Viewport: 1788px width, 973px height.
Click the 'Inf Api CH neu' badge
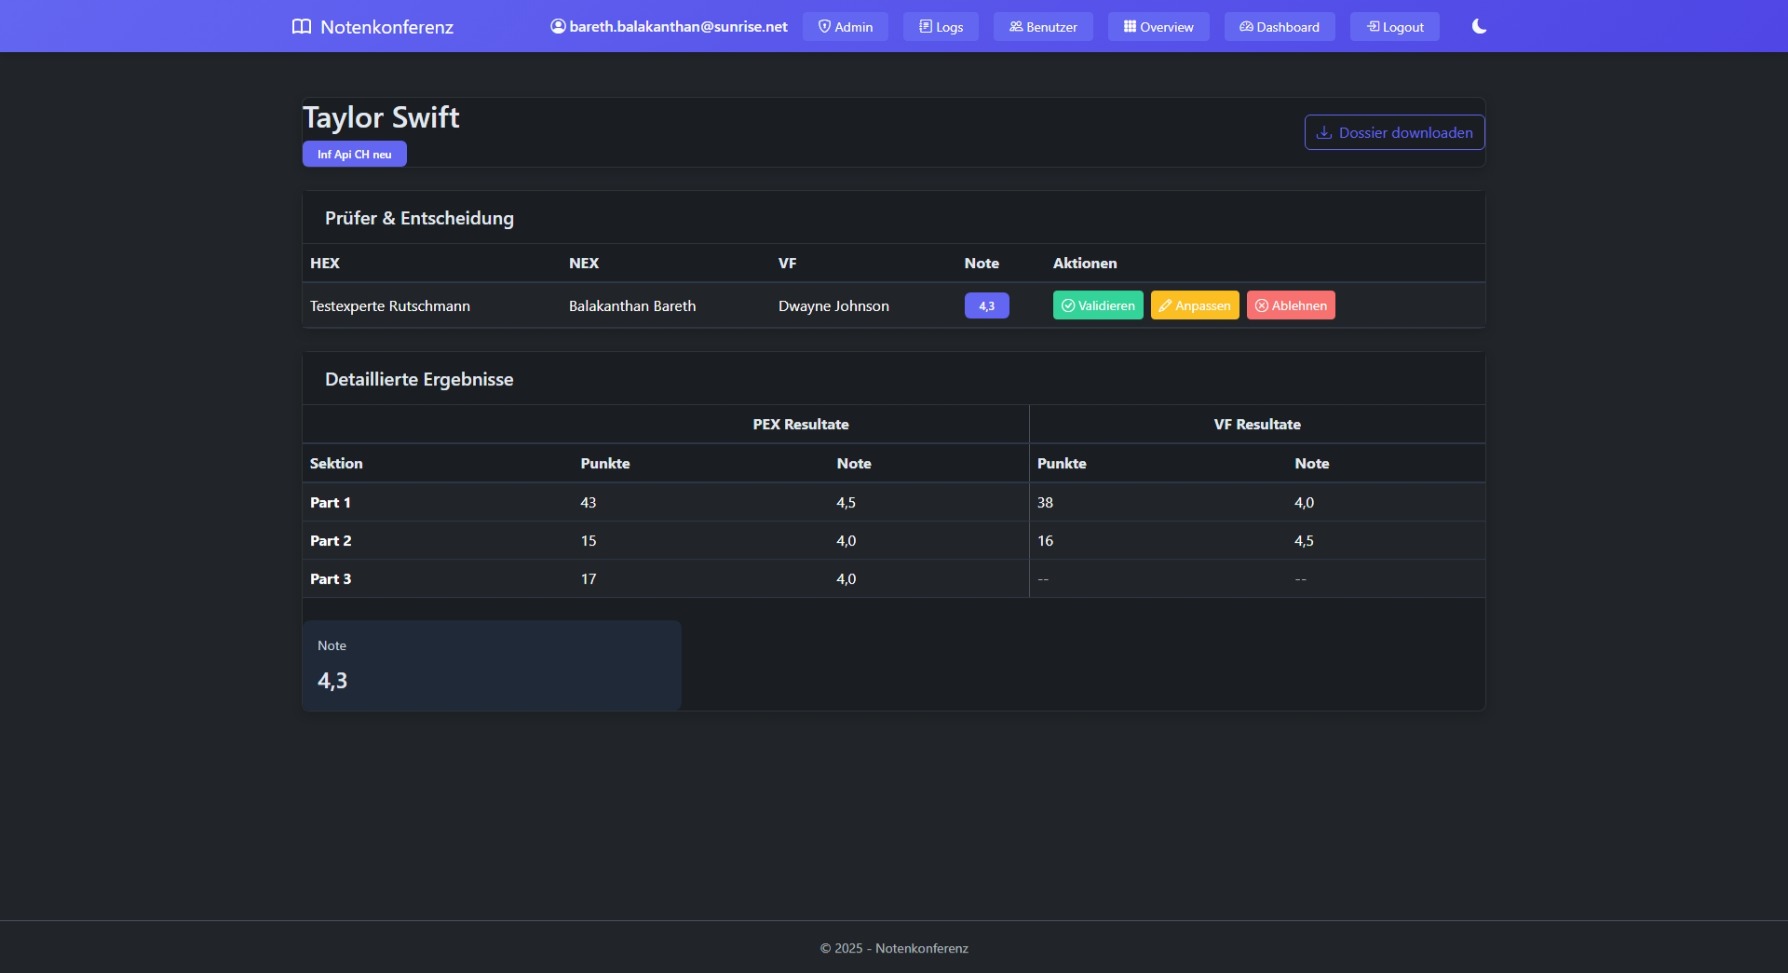pos(354,154)
